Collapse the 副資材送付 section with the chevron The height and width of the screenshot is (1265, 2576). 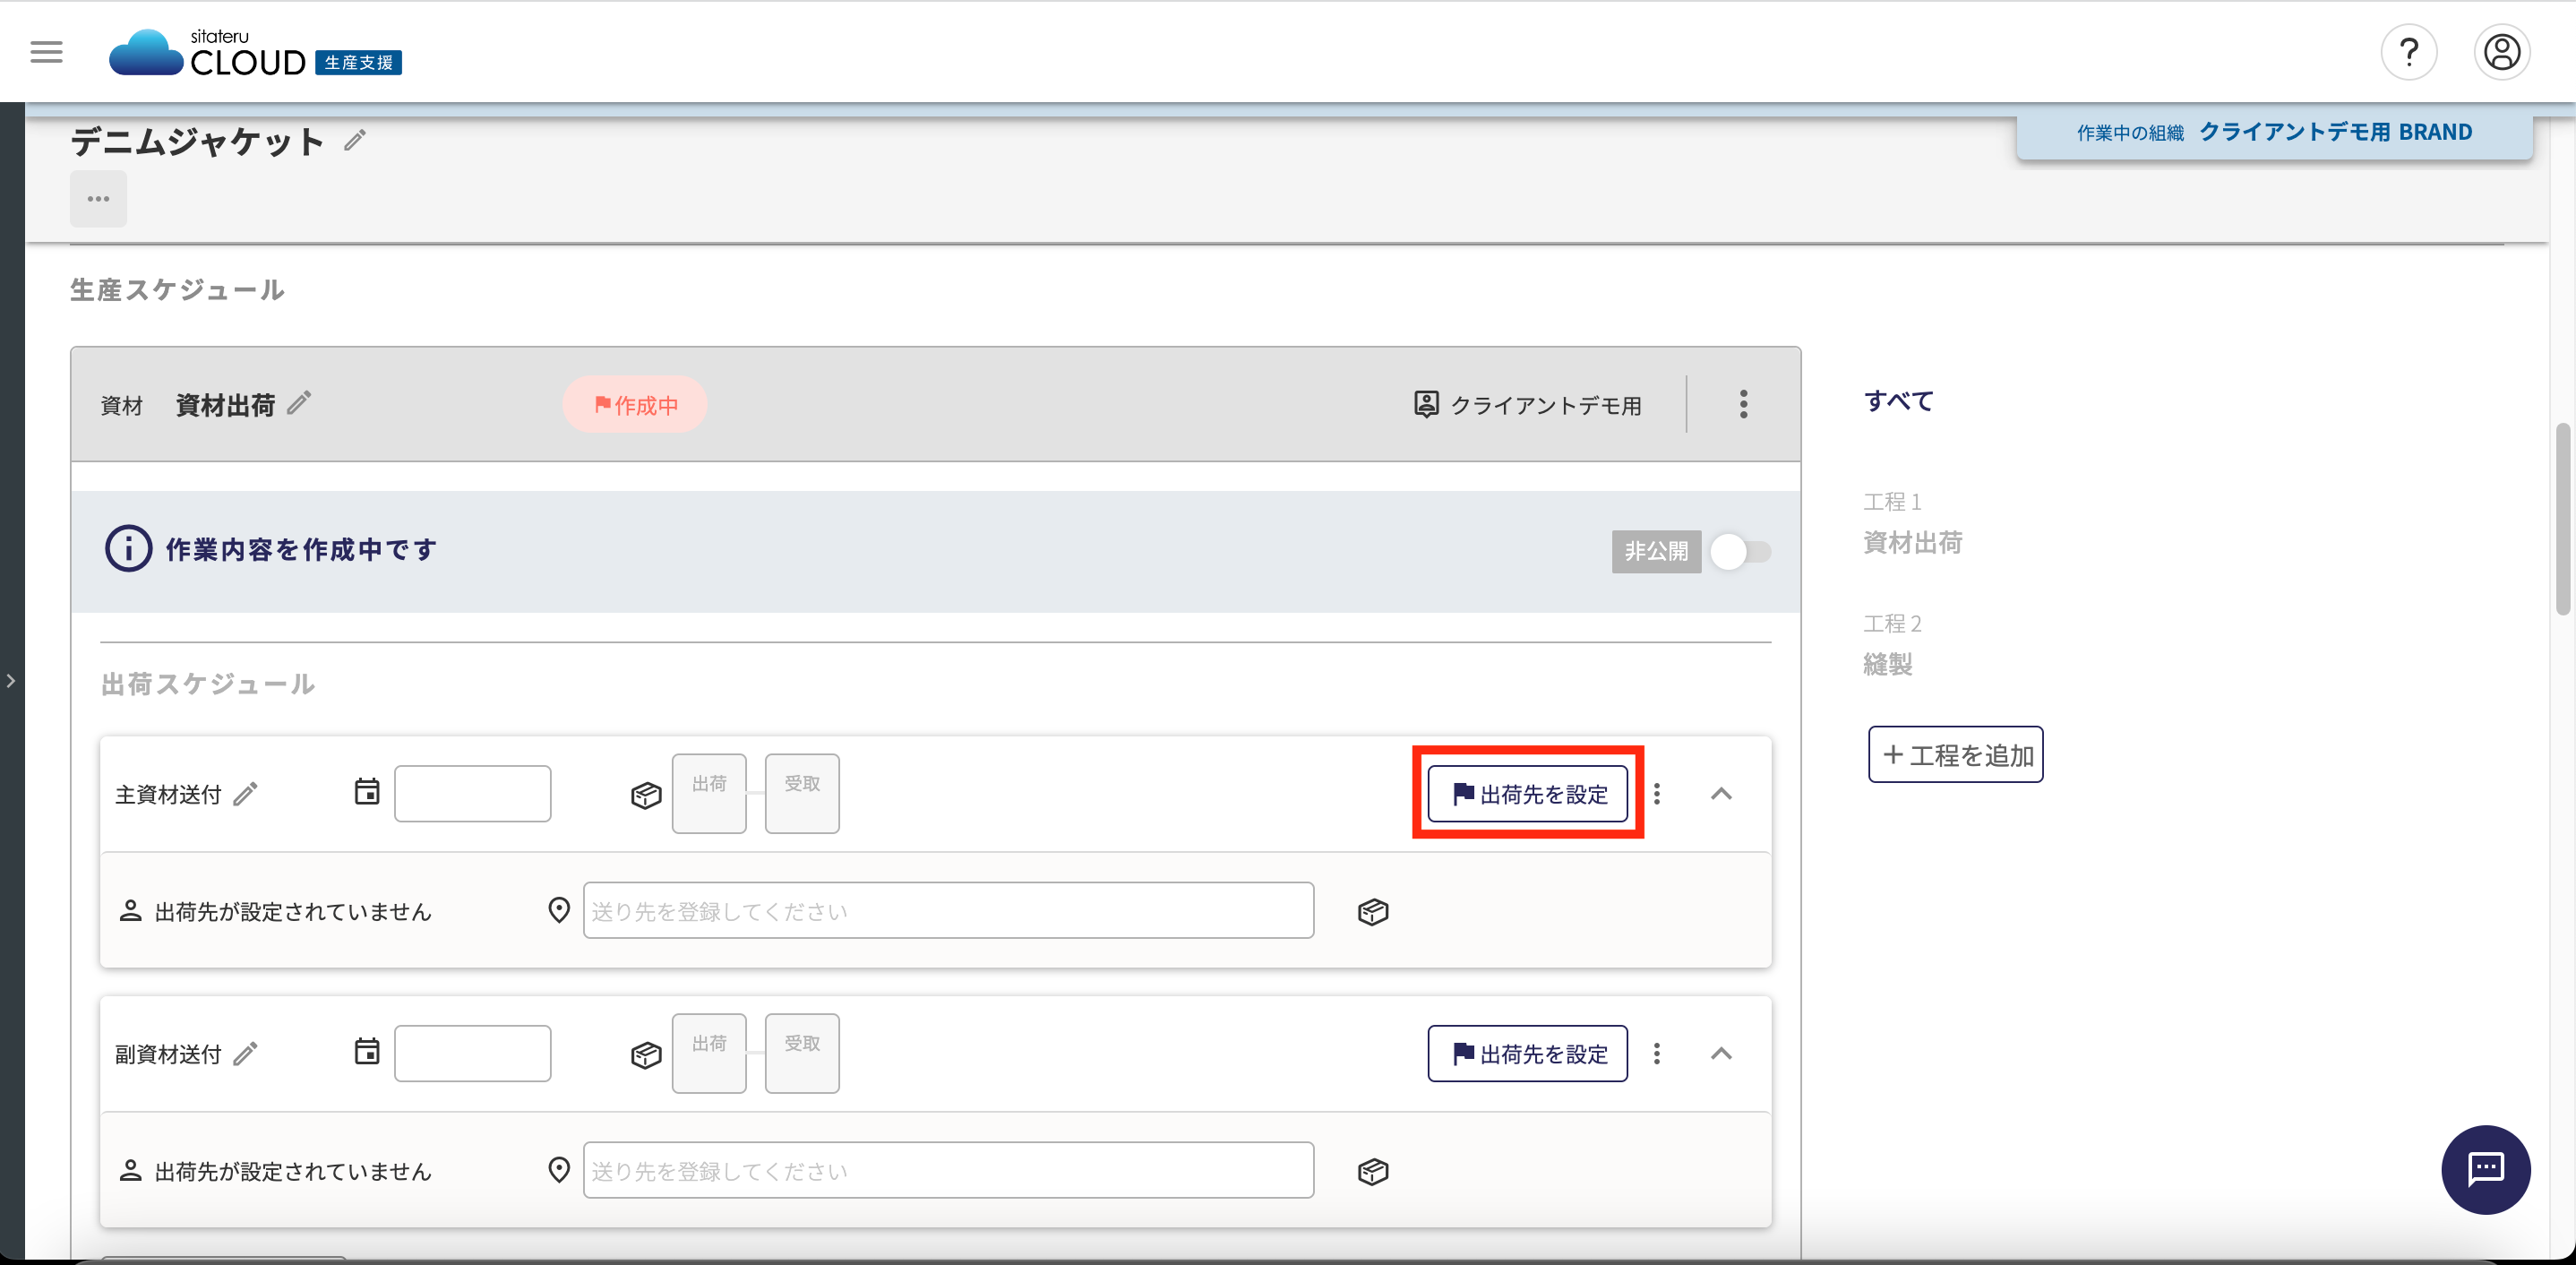[x=1721, y=1054]
